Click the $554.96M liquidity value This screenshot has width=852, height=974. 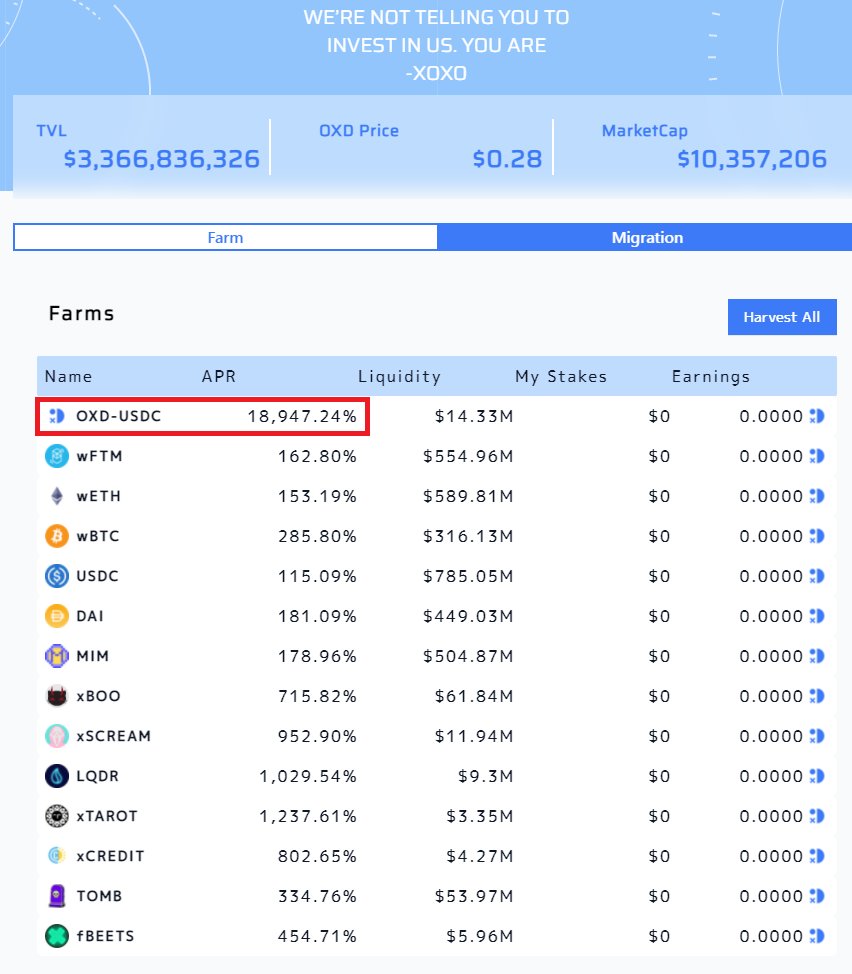468,456
